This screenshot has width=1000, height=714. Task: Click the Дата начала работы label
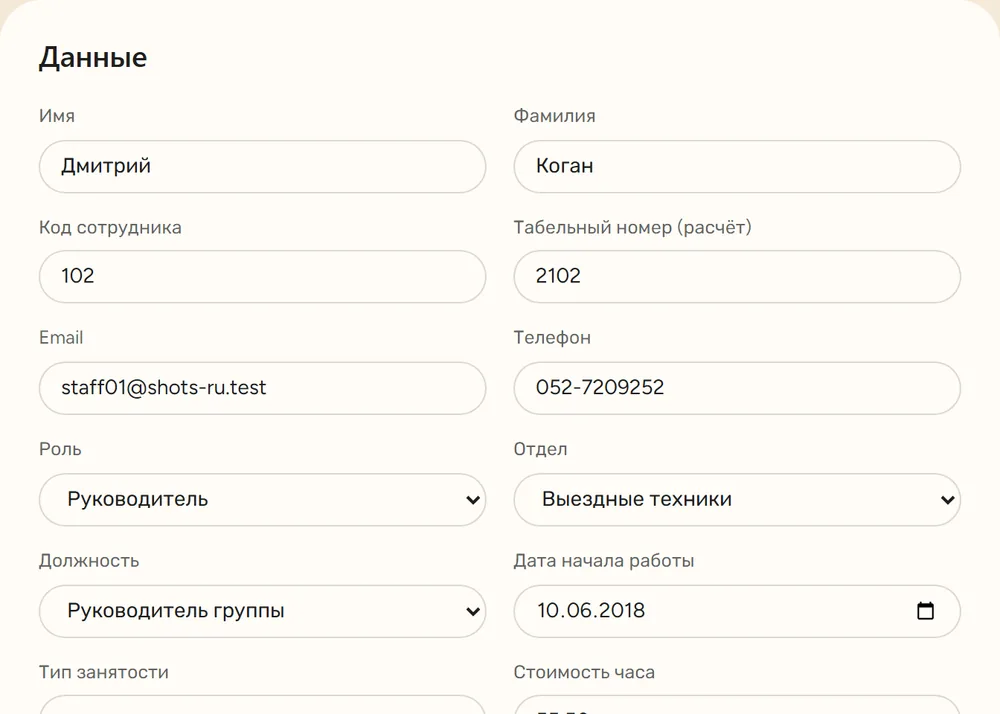[603, 561]
